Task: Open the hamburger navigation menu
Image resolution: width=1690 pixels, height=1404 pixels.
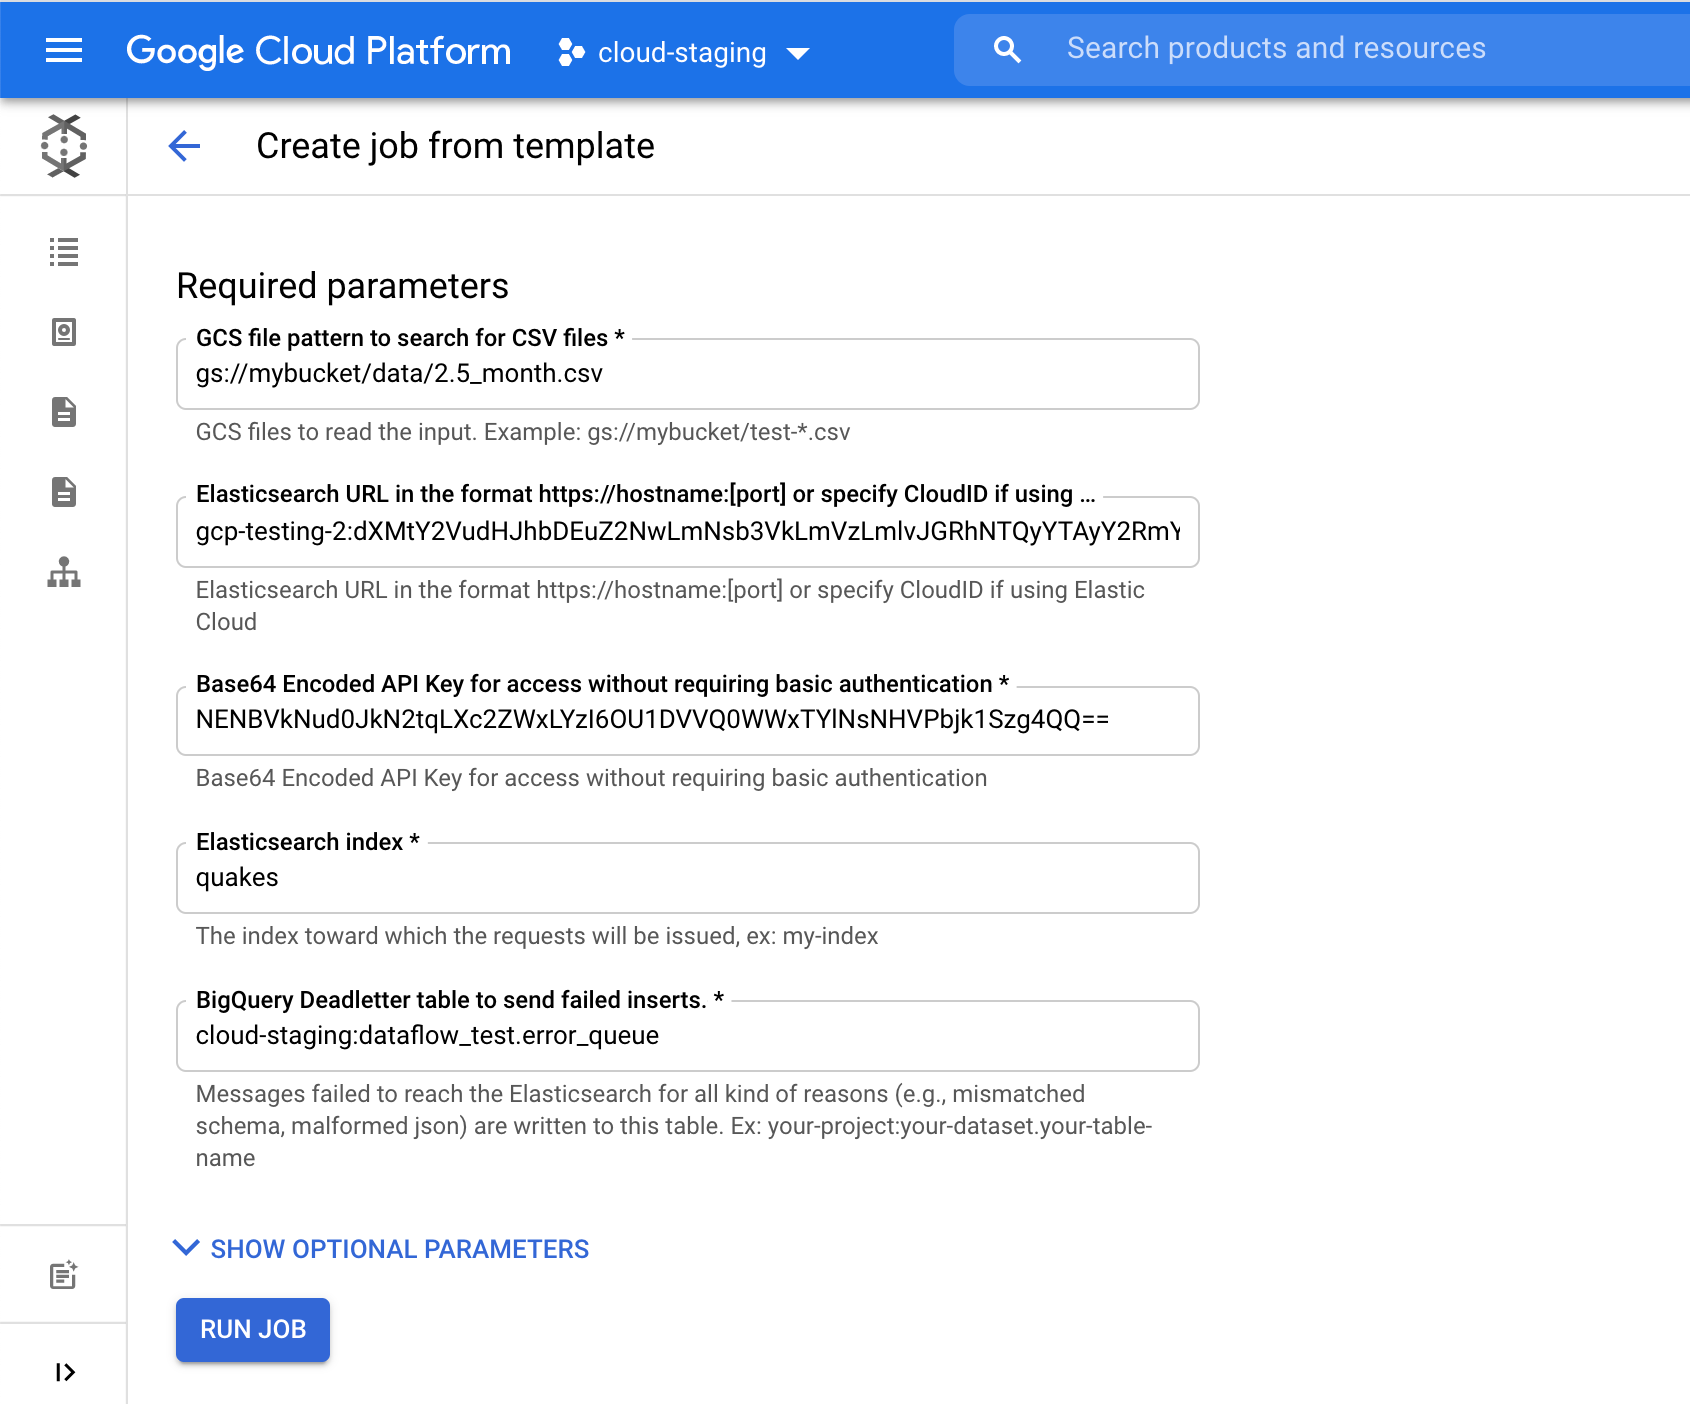Action: (64, 50)
